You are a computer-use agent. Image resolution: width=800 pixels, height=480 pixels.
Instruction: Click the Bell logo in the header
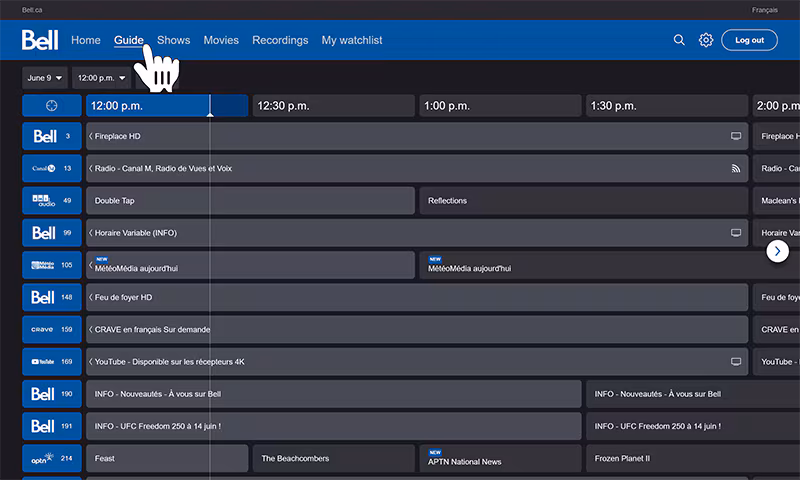[40, 40]
